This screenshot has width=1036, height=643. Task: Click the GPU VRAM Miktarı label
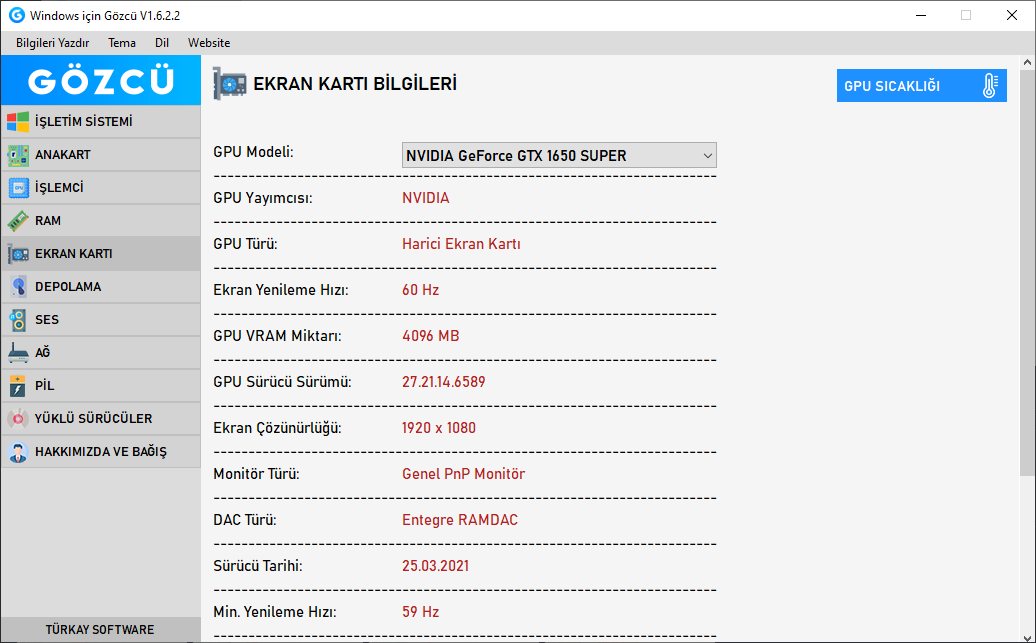click(x=277, y=336)
